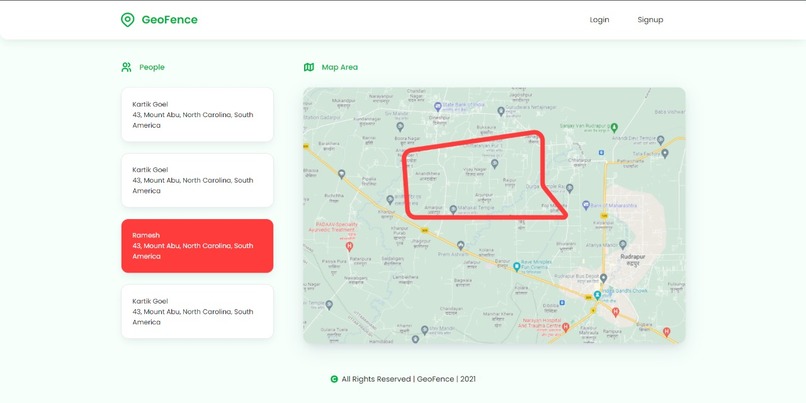Open the Login page

[599, 20]
